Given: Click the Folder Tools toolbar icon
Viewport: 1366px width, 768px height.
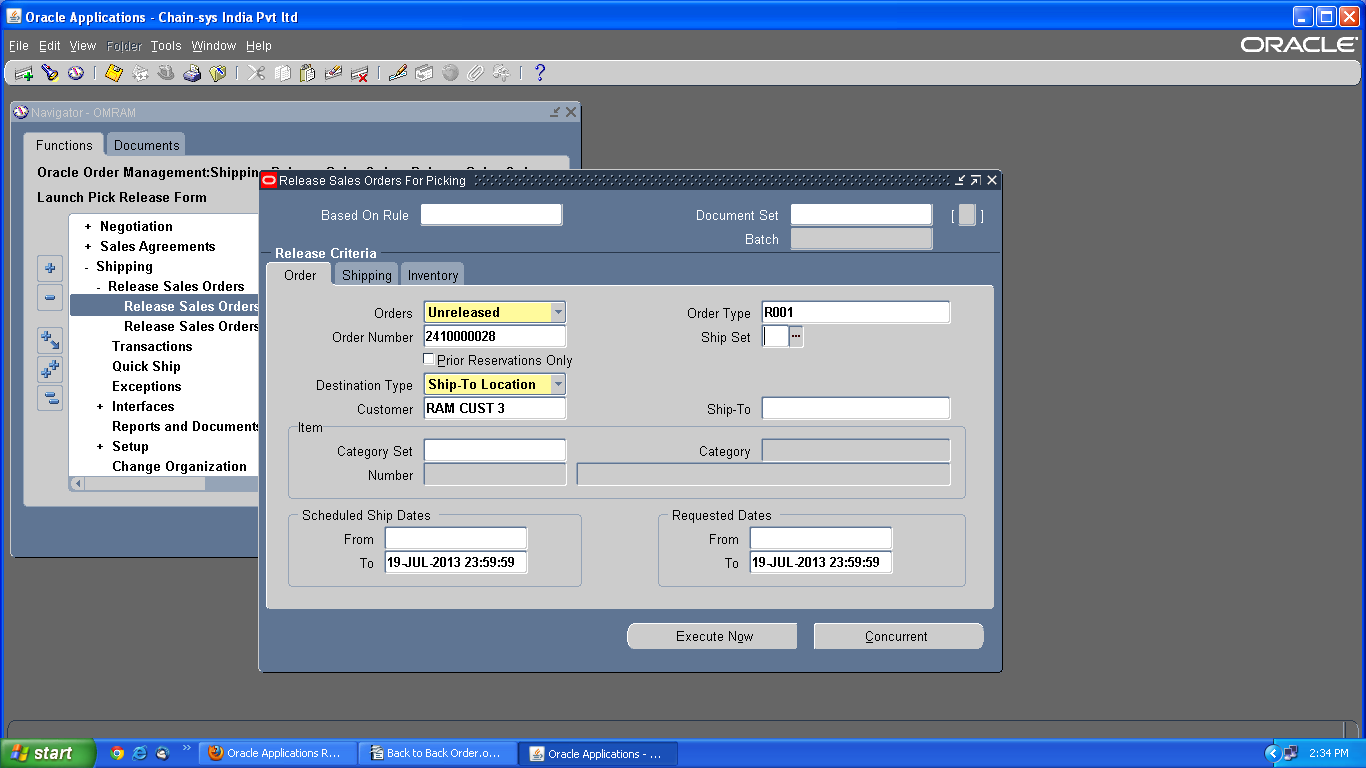Looking at the screenshot, I should (x=502, y=73).
